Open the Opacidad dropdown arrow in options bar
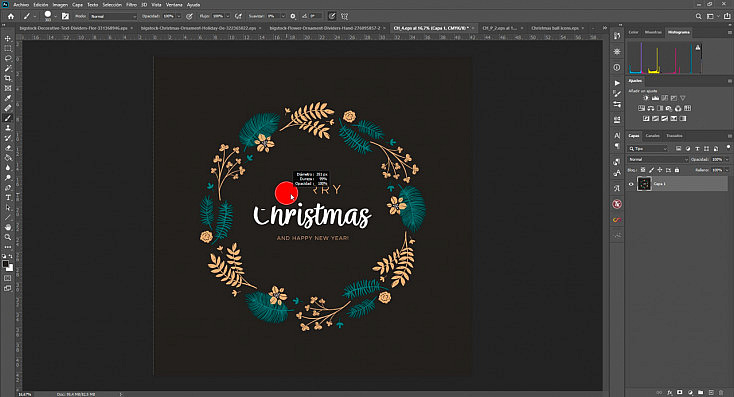734x397 pixels. tap(178, 16)
